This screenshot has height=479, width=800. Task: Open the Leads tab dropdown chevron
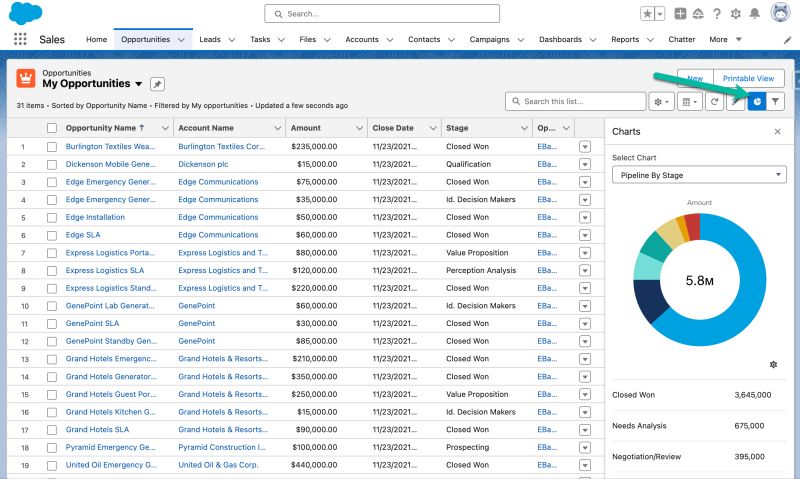pos(232,40)
